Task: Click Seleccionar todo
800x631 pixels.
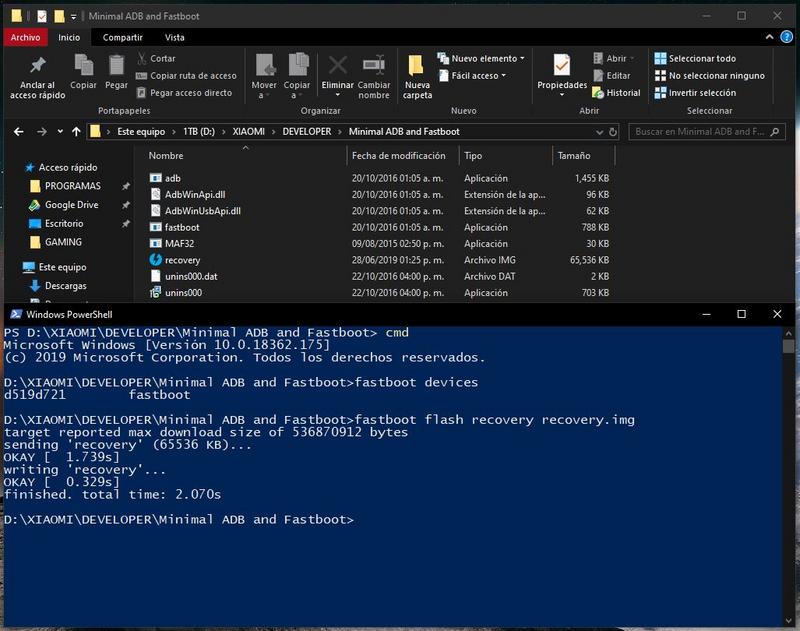Action: [x=695, y=58]
